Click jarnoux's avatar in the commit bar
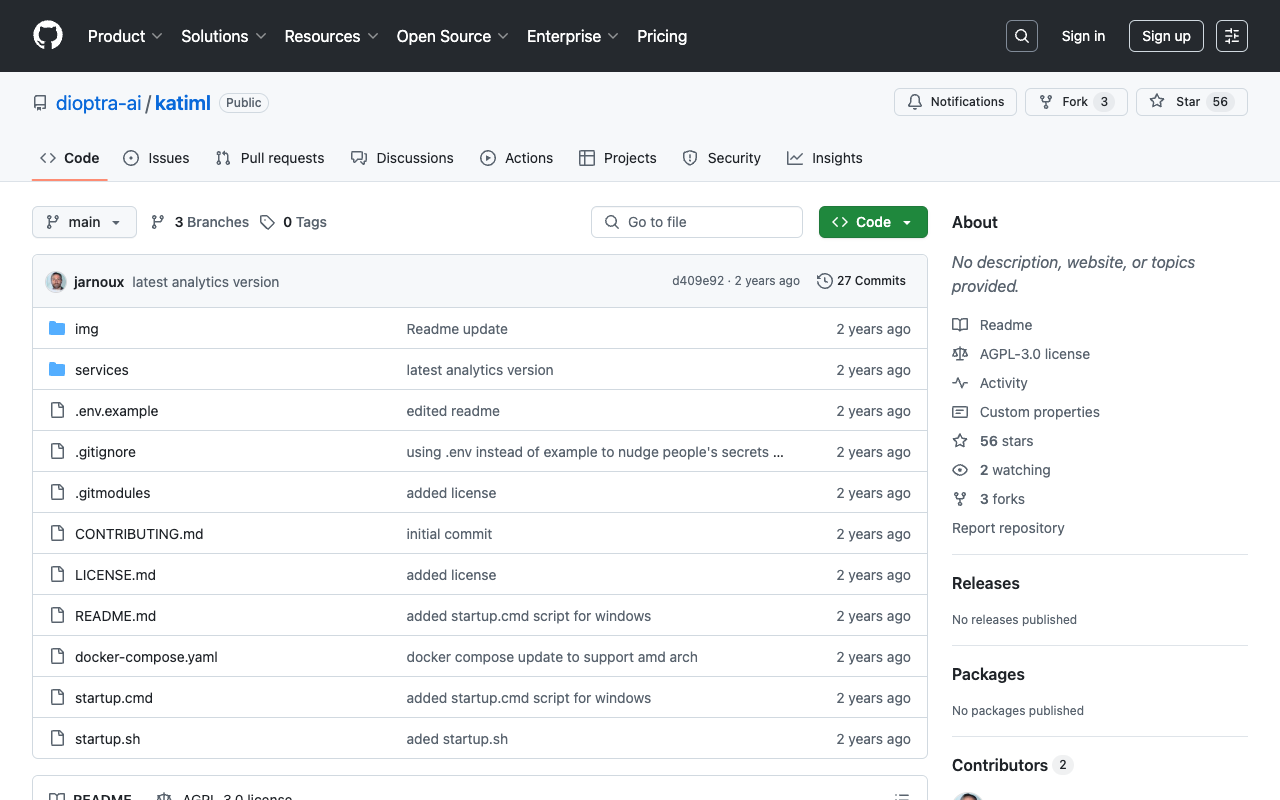This screenshot has height=800, width=1280. click(56, 282)
